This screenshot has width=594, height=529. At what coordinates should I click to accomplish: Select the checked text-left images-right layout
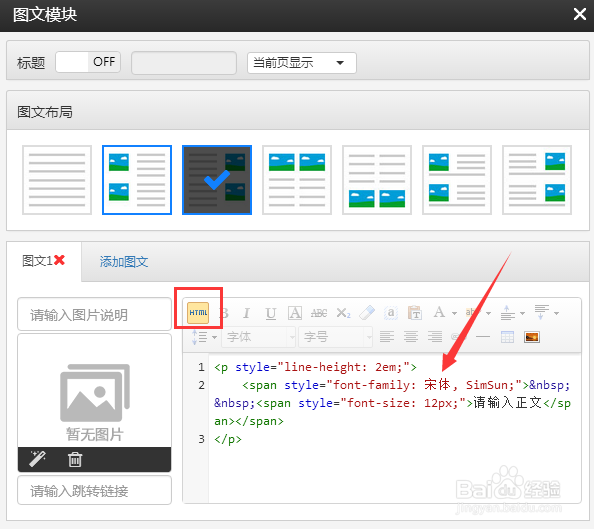217,180
